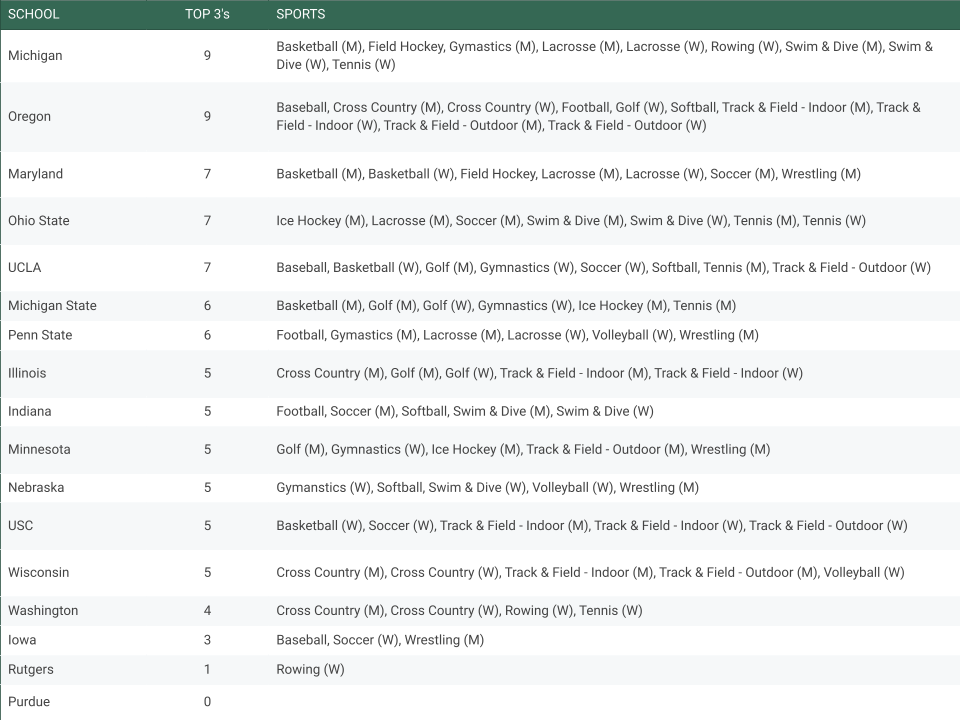
Task: Click Michigan's sports list starting with Basketball (M), Field Hockey
Action: point(604,56)
